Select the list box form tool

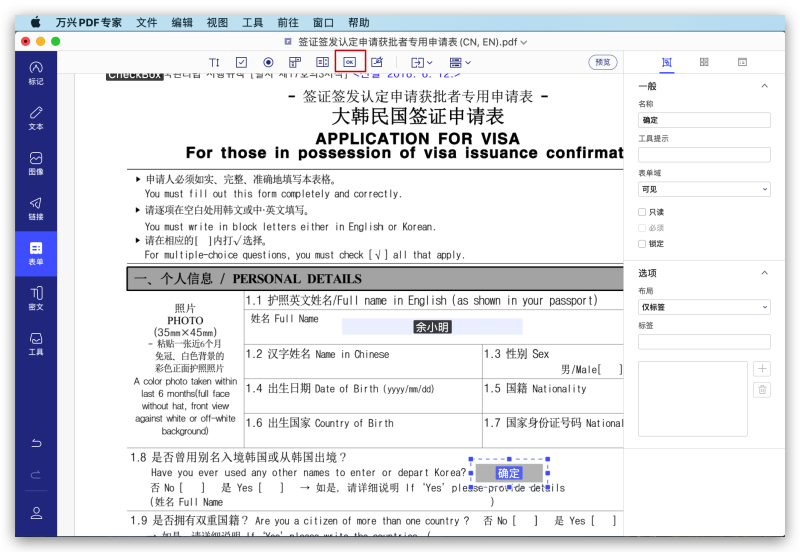tap(322, 62)
